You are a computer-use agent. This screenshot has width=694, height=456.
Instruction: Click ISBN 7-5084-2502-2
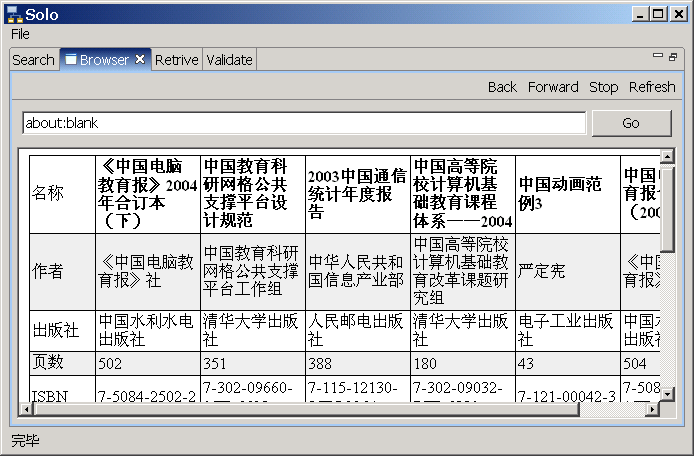pyautogui.click(x=148, y=390)
